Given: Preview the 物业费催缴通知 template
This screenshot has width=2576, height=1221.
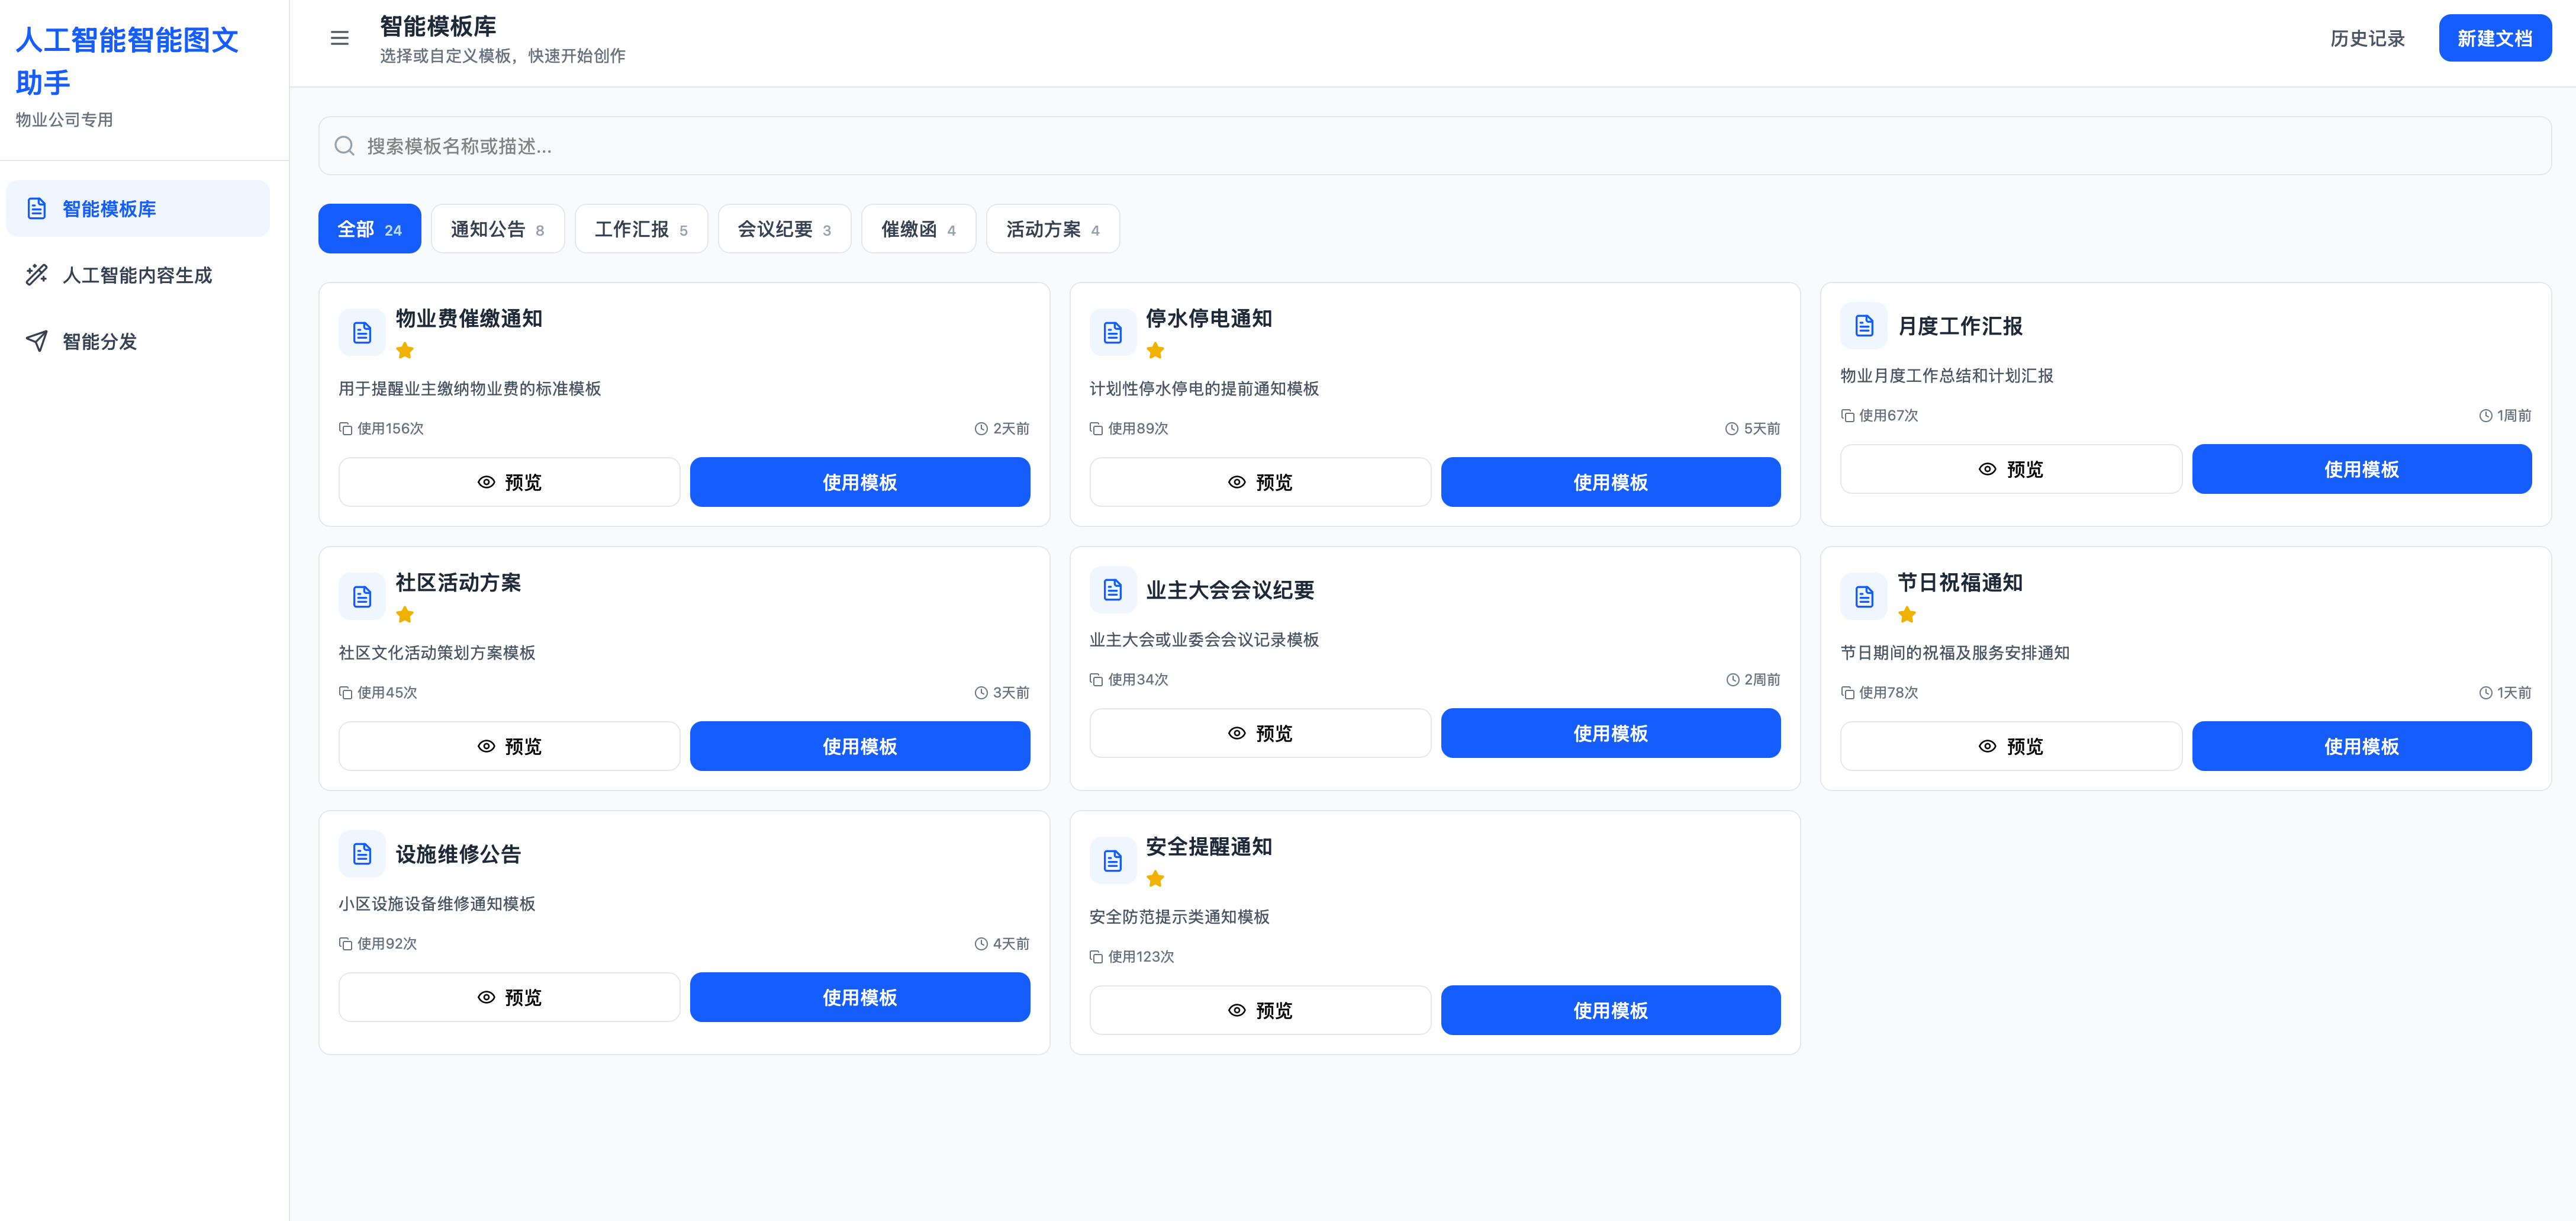Looking at the screenshot, I should [509, 482].
